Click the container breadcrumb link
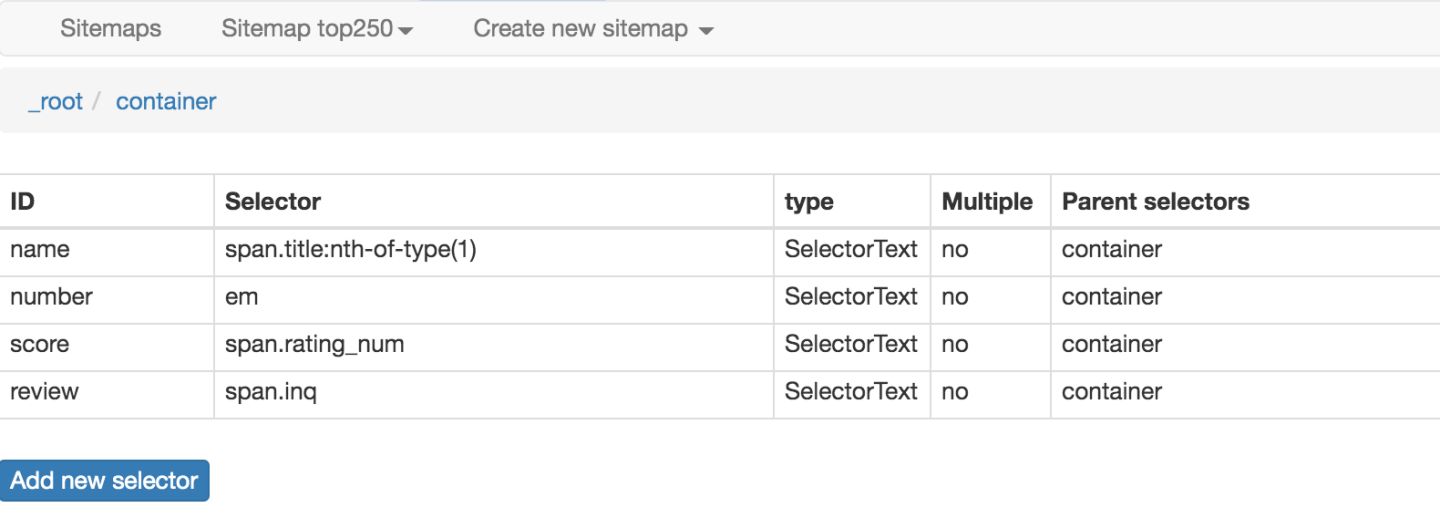 166,101
